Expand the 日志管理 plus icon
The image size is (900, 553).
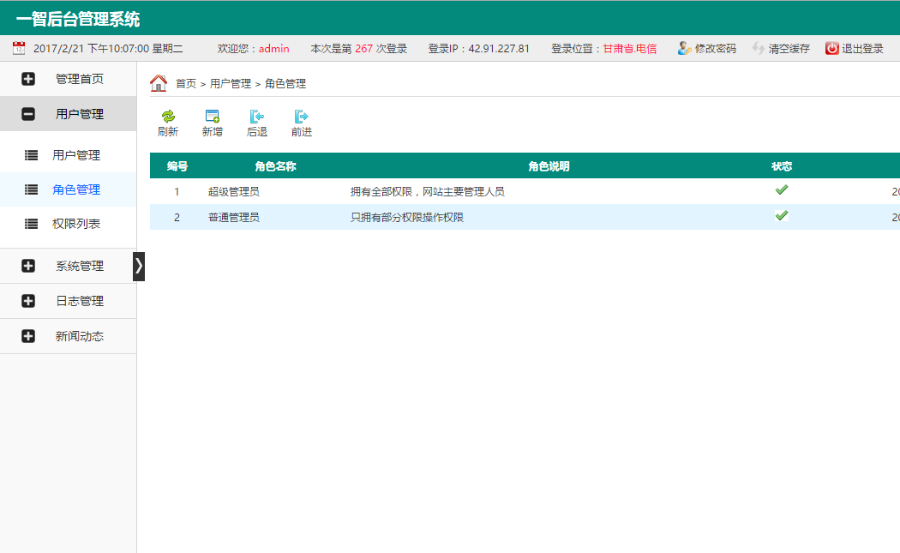point(28,301)
